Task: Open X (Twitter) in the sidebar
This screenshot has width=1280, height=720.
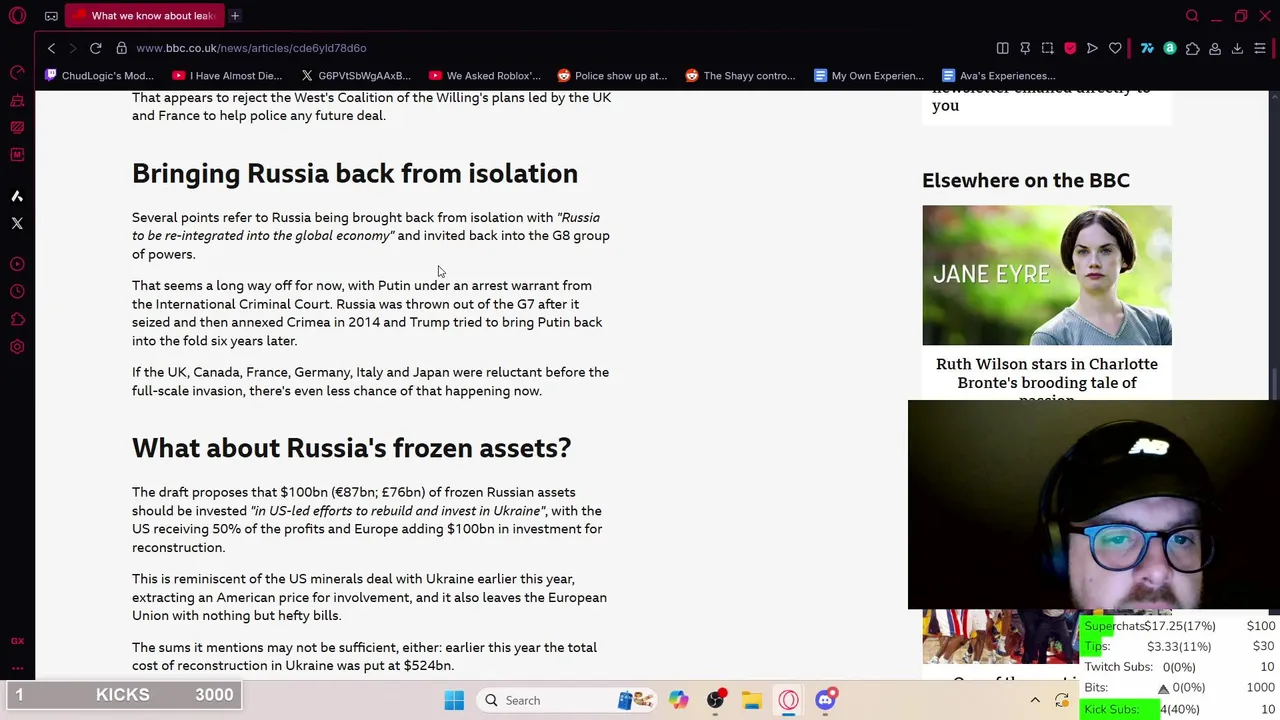Action: (17, 223)
